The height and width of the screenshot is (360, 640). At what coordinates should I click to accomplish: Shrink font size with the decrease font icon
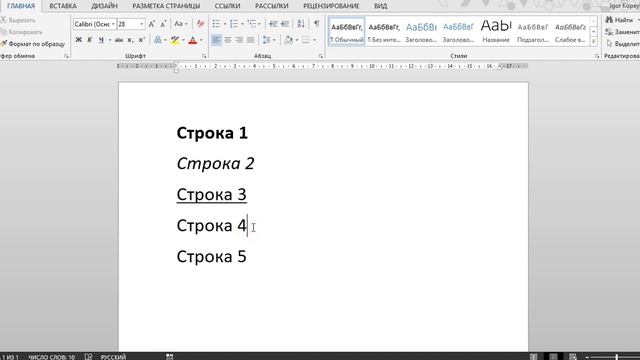pyautogui.click(x=163, y=24)
